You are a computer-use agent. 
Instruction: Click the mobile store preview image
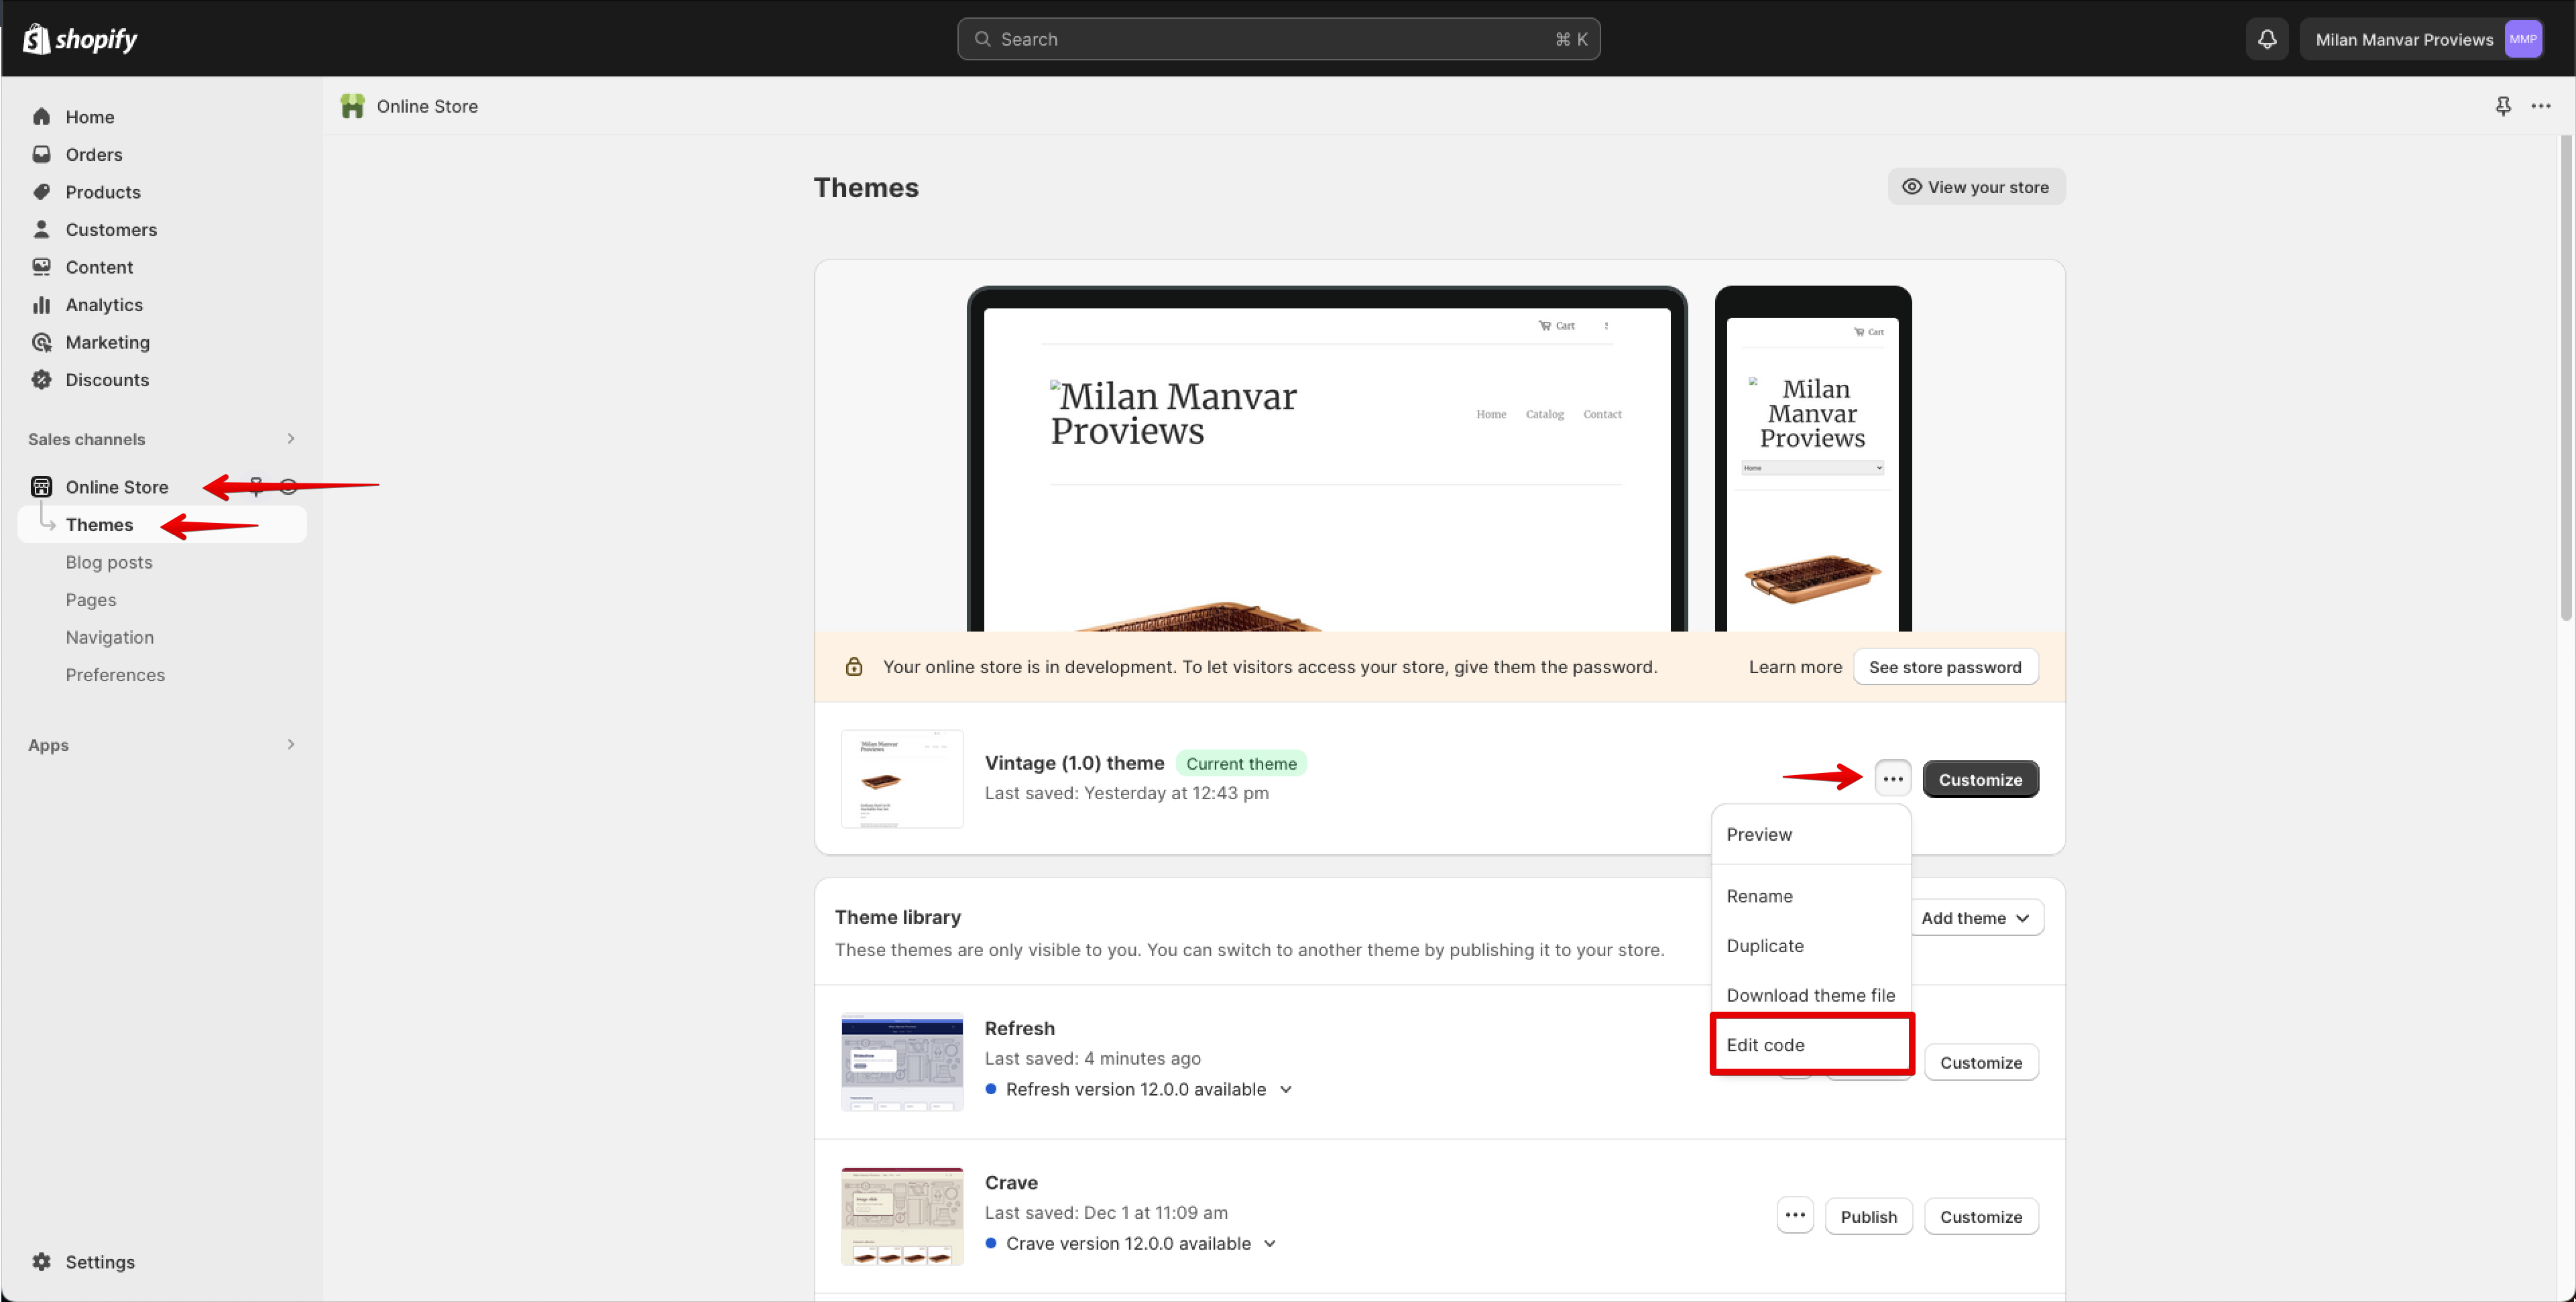point(1812,459)
